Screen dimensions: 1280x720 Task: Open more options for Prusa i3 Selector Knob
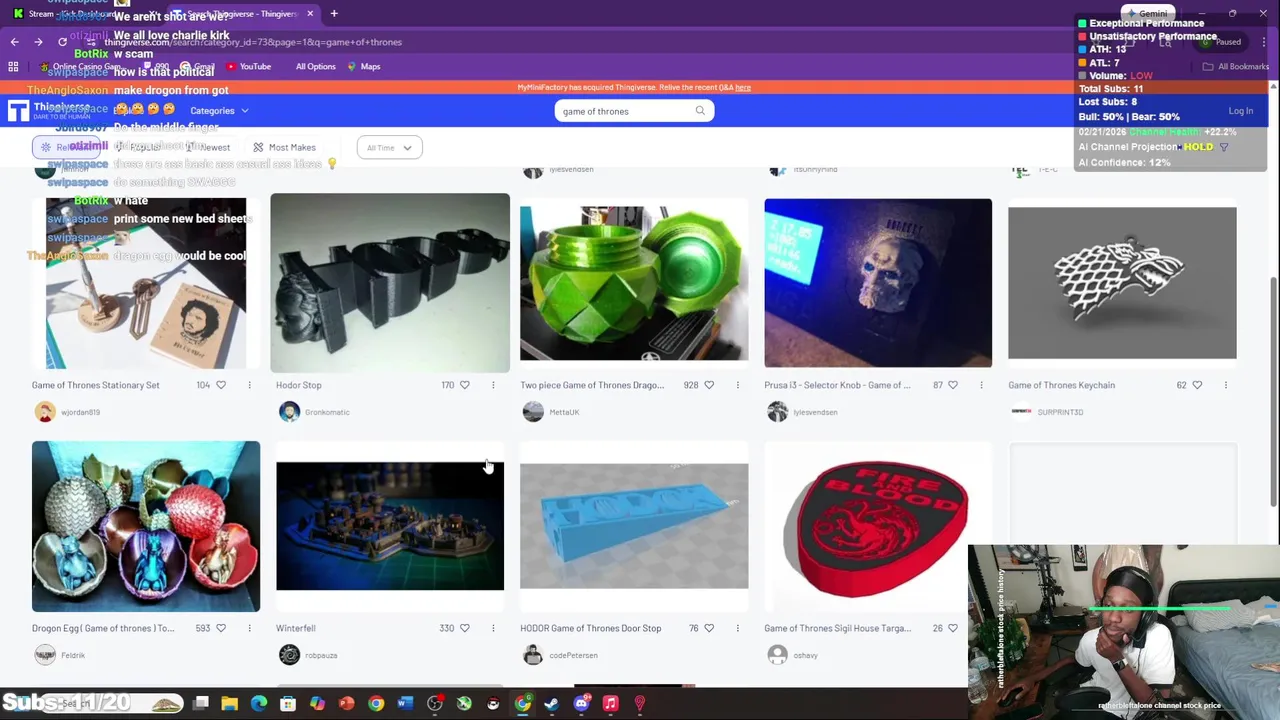tap(981, 385)
